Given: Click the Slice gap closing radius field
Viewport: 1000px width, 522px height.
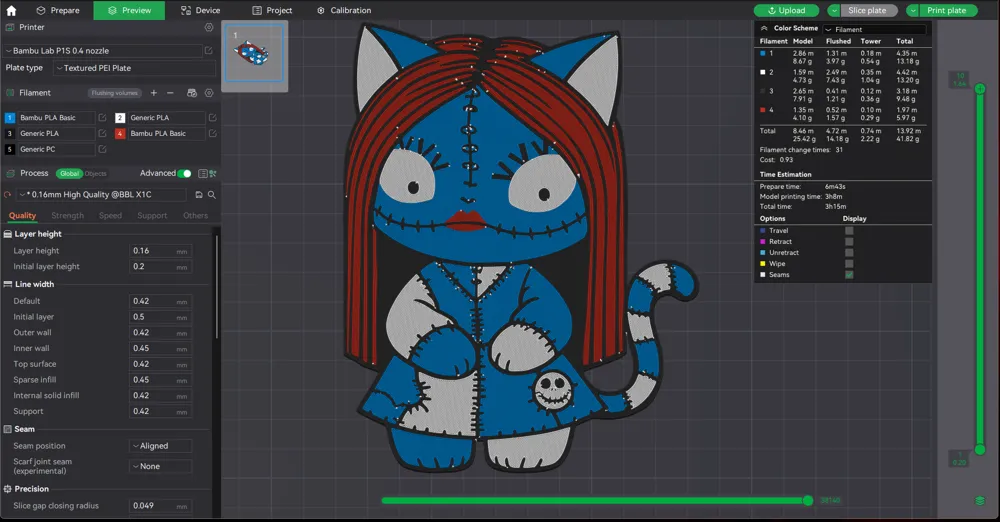Looking at the screenshot, I should click(161, 505).
